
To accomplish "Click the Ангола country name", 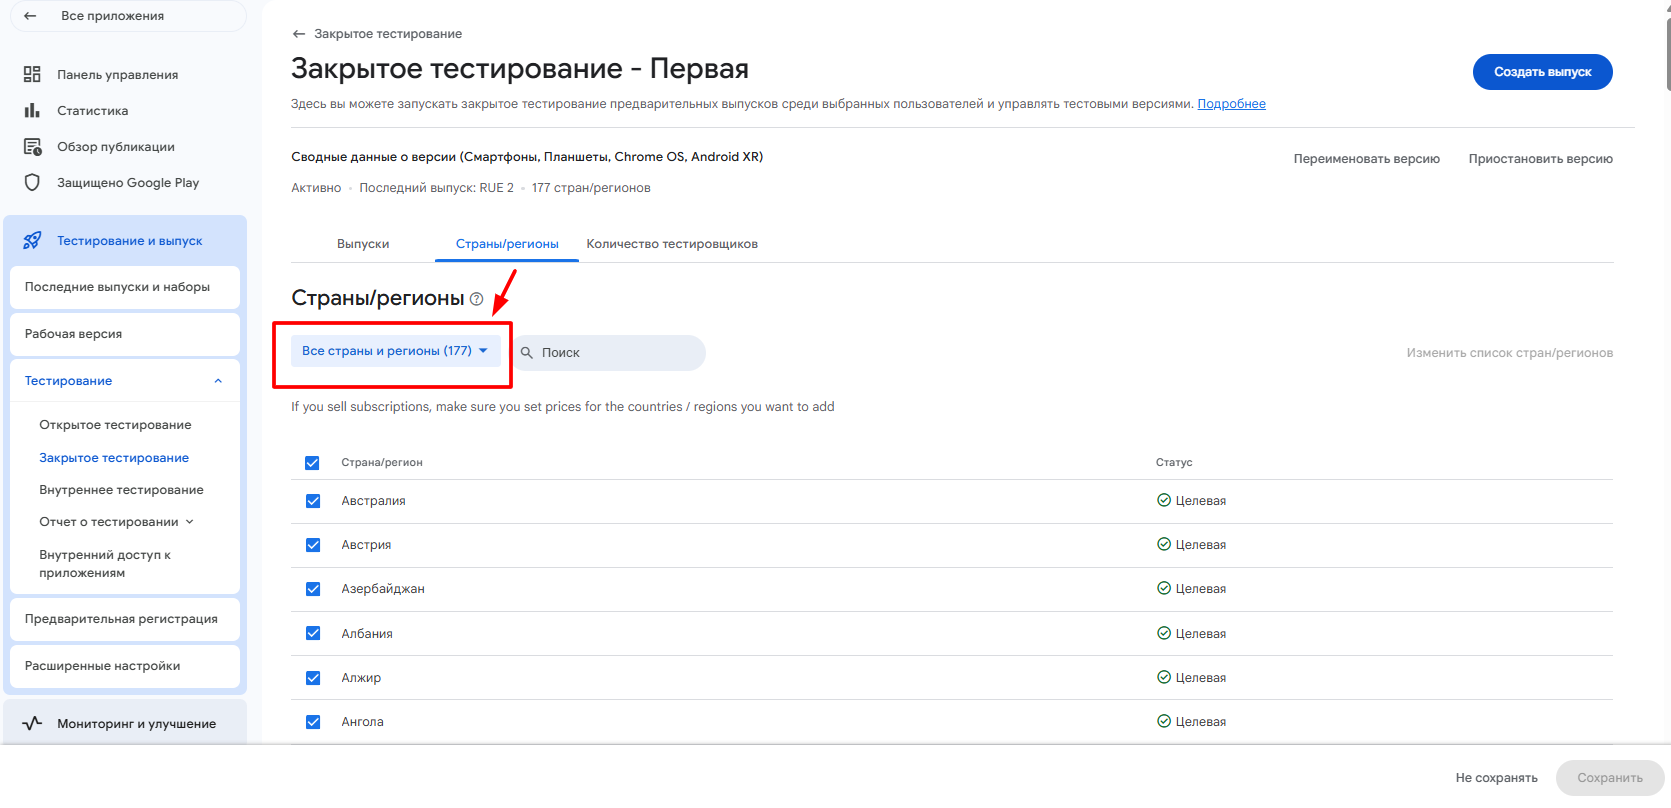I will click(x=362, y=722).
